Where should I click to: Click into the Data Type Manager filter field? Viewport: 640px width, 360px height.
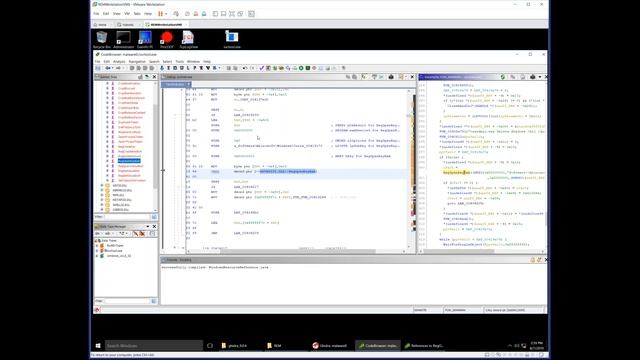(x=127, y=301)
